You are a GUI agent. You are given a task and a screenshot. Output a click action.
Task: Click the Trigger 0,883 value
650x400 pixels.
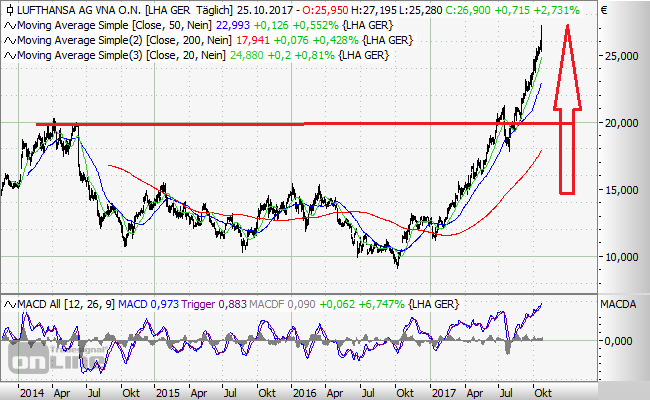point(214,304)
